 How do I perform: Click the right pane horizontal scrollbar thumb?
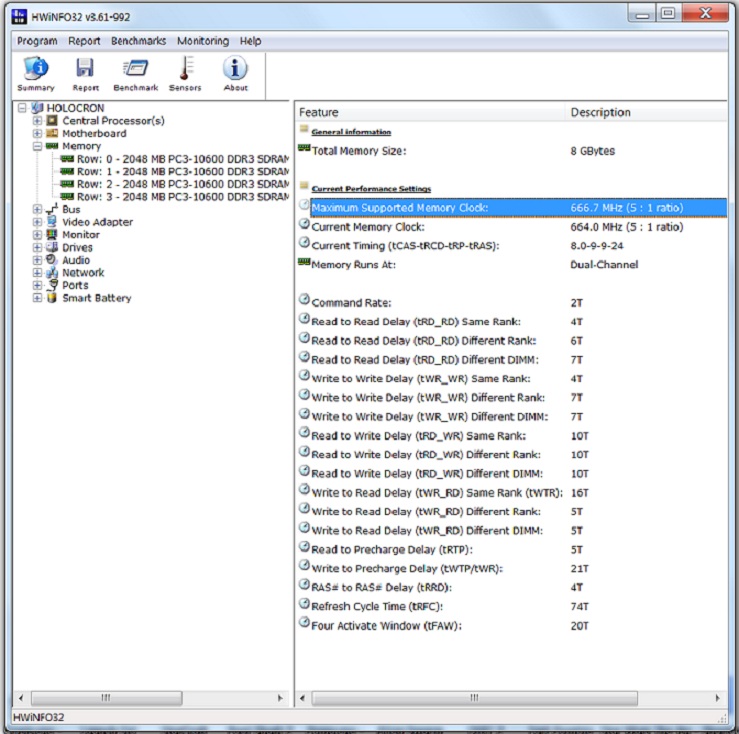click(x=475, y=698)
